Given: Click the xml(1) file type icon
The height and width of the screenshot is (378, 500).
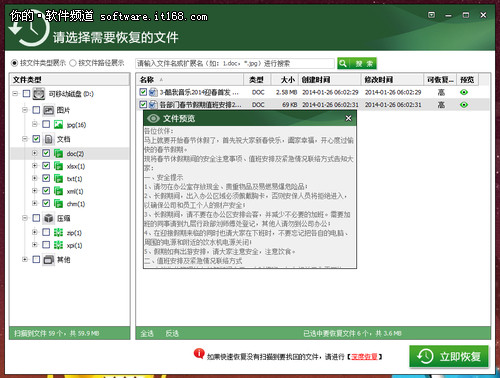Looking at the screenshot, I should point(59,191).
